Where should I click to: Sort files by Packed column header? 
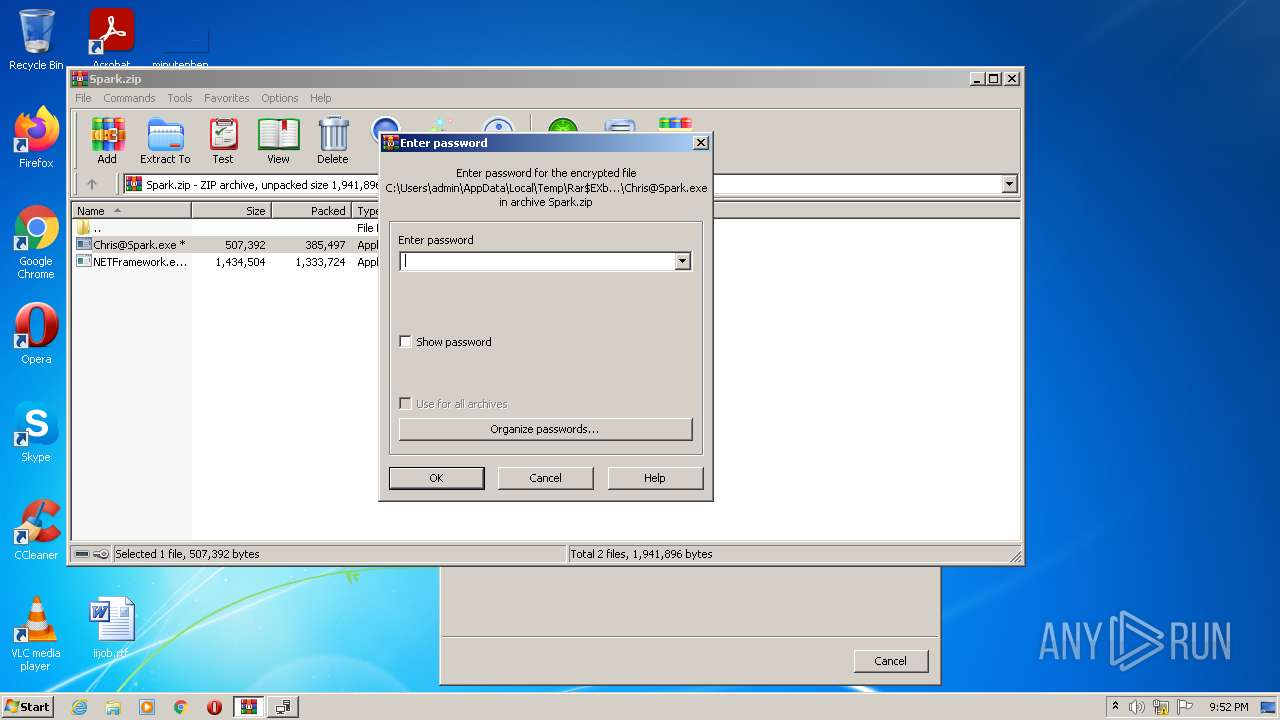(312, 211)
